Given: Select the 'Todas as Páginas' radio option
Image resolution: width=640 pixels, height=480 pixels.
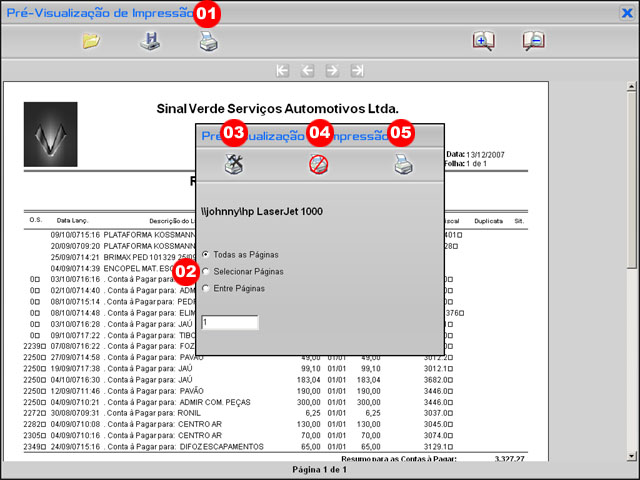Looking at the screenshot, I should 206,255.
